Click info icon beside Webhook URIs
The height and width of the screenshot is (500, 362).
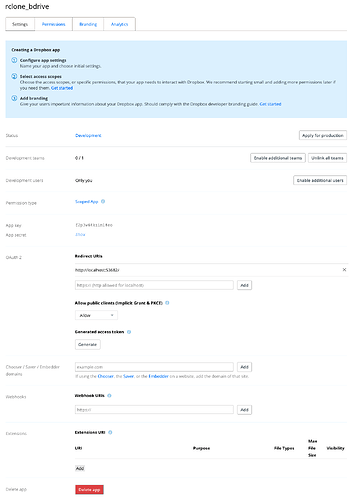click(x=109, y=395)
